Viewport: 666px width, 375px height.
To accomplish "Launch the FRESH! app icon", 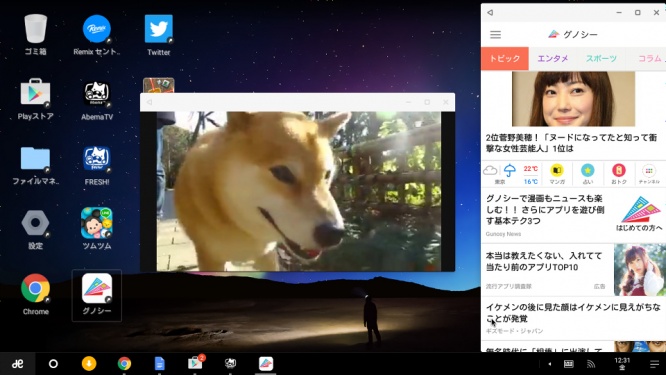I will (x=97, y=158).
